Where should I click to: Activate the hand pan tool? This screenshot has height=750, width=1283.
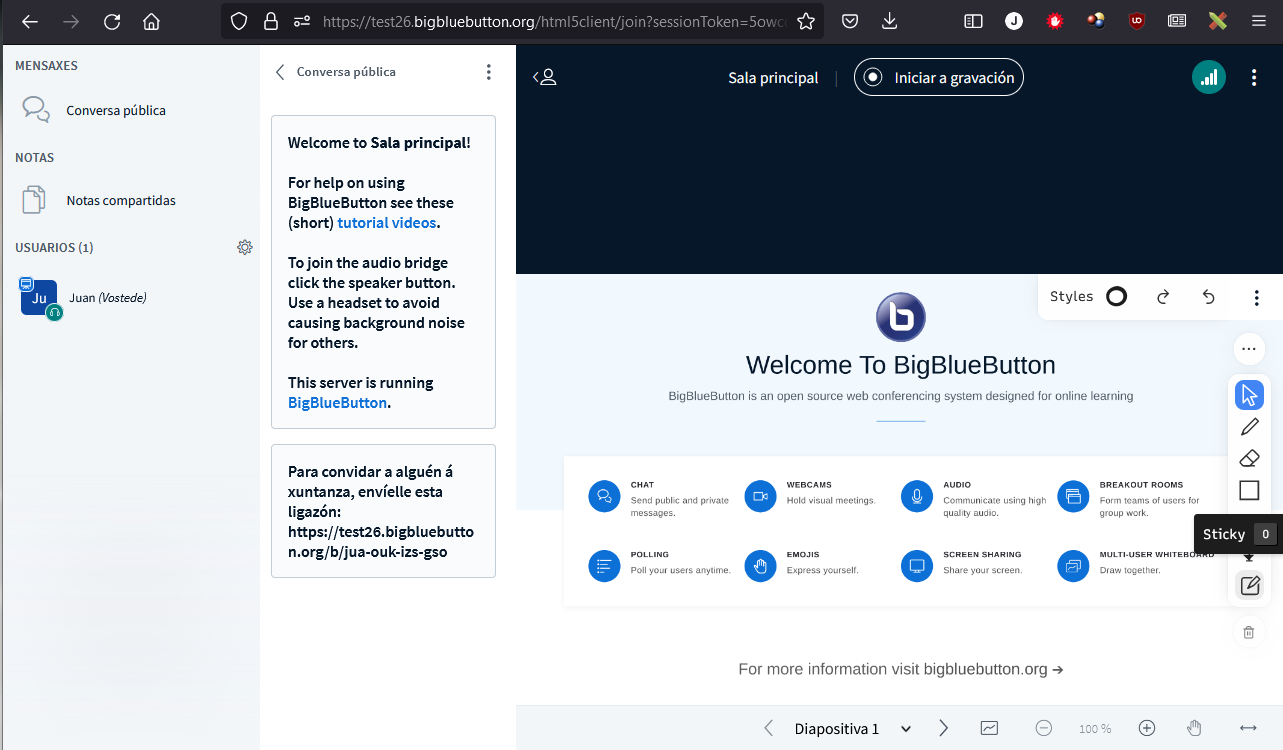click(x=1193, y=728)
